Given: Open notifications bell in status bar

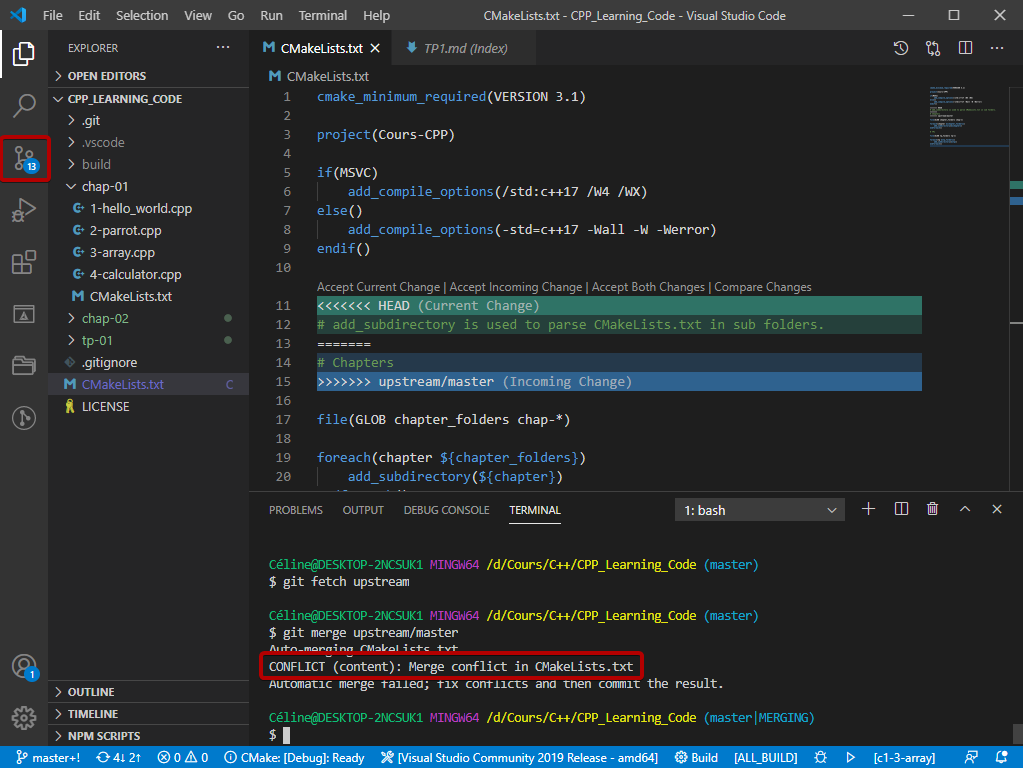Looking at the screenshot, I should (x=1001, y=758).
